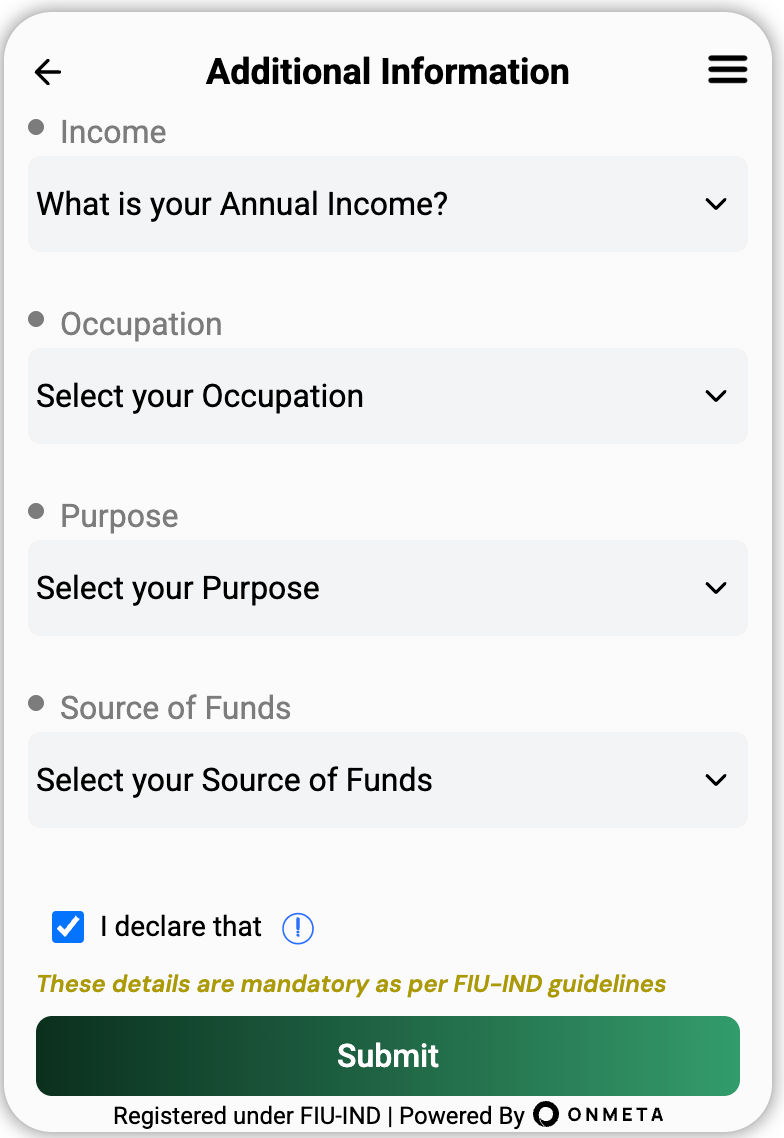Click the "I declare that" label
This screenshot has width=784, height=1138.
[181, 927]
